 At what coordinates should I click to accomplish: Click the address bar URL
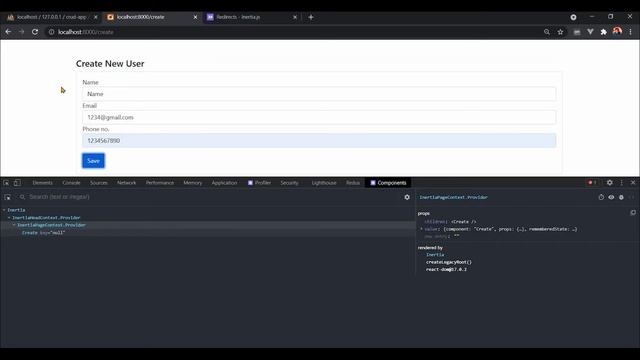pos(86,32)
